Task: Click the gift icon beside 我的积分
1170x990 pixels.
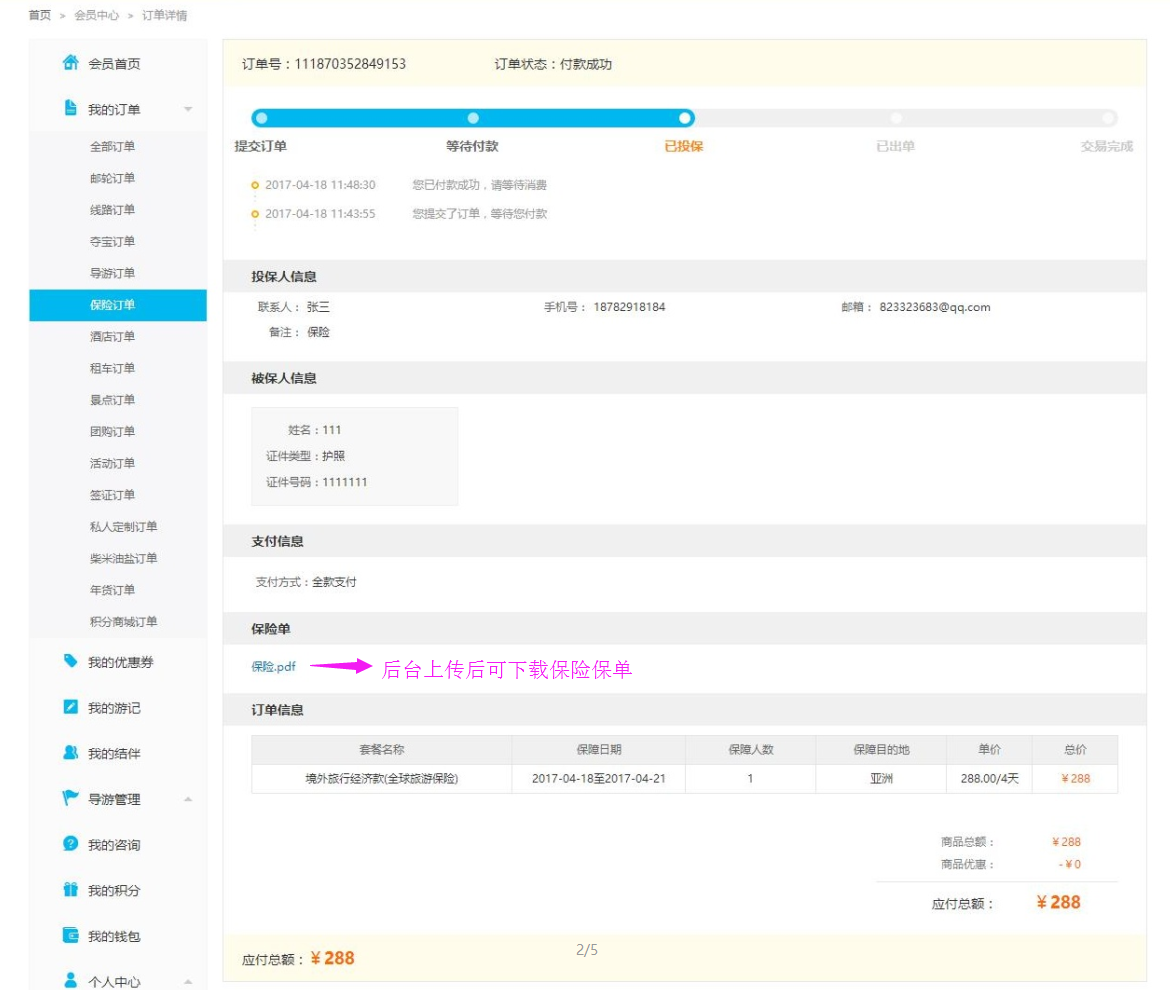Action: (x=70, y=890)
